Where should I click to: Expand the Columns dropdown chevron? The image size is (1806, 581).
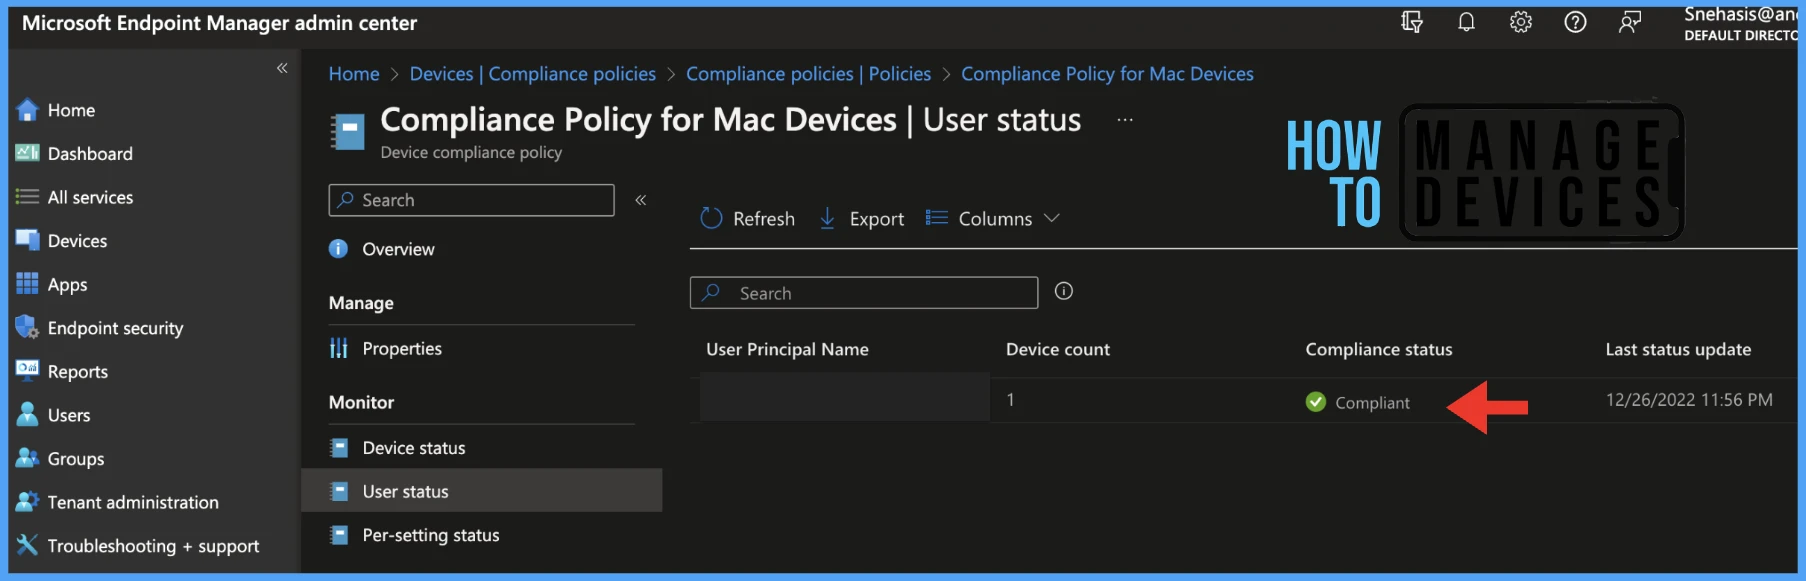coord(1051,218)
